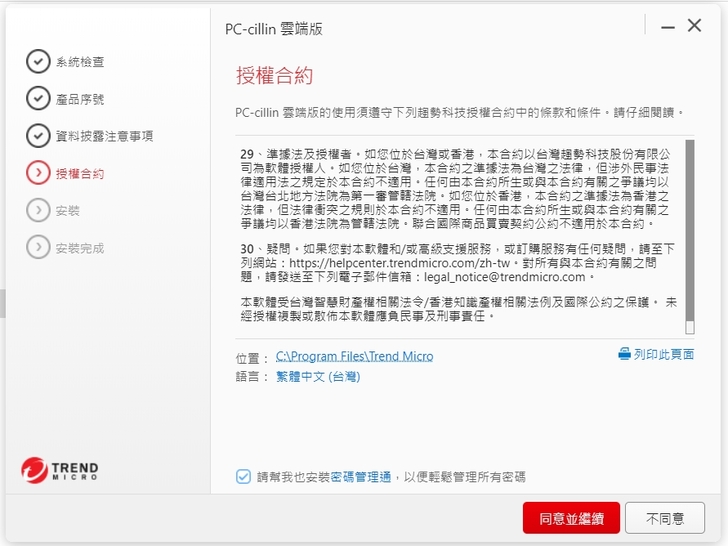Viewport: 728px width, 546px height.
Task: Click the PC-cillin 雲端版 window title
Action: coord(274,29)
